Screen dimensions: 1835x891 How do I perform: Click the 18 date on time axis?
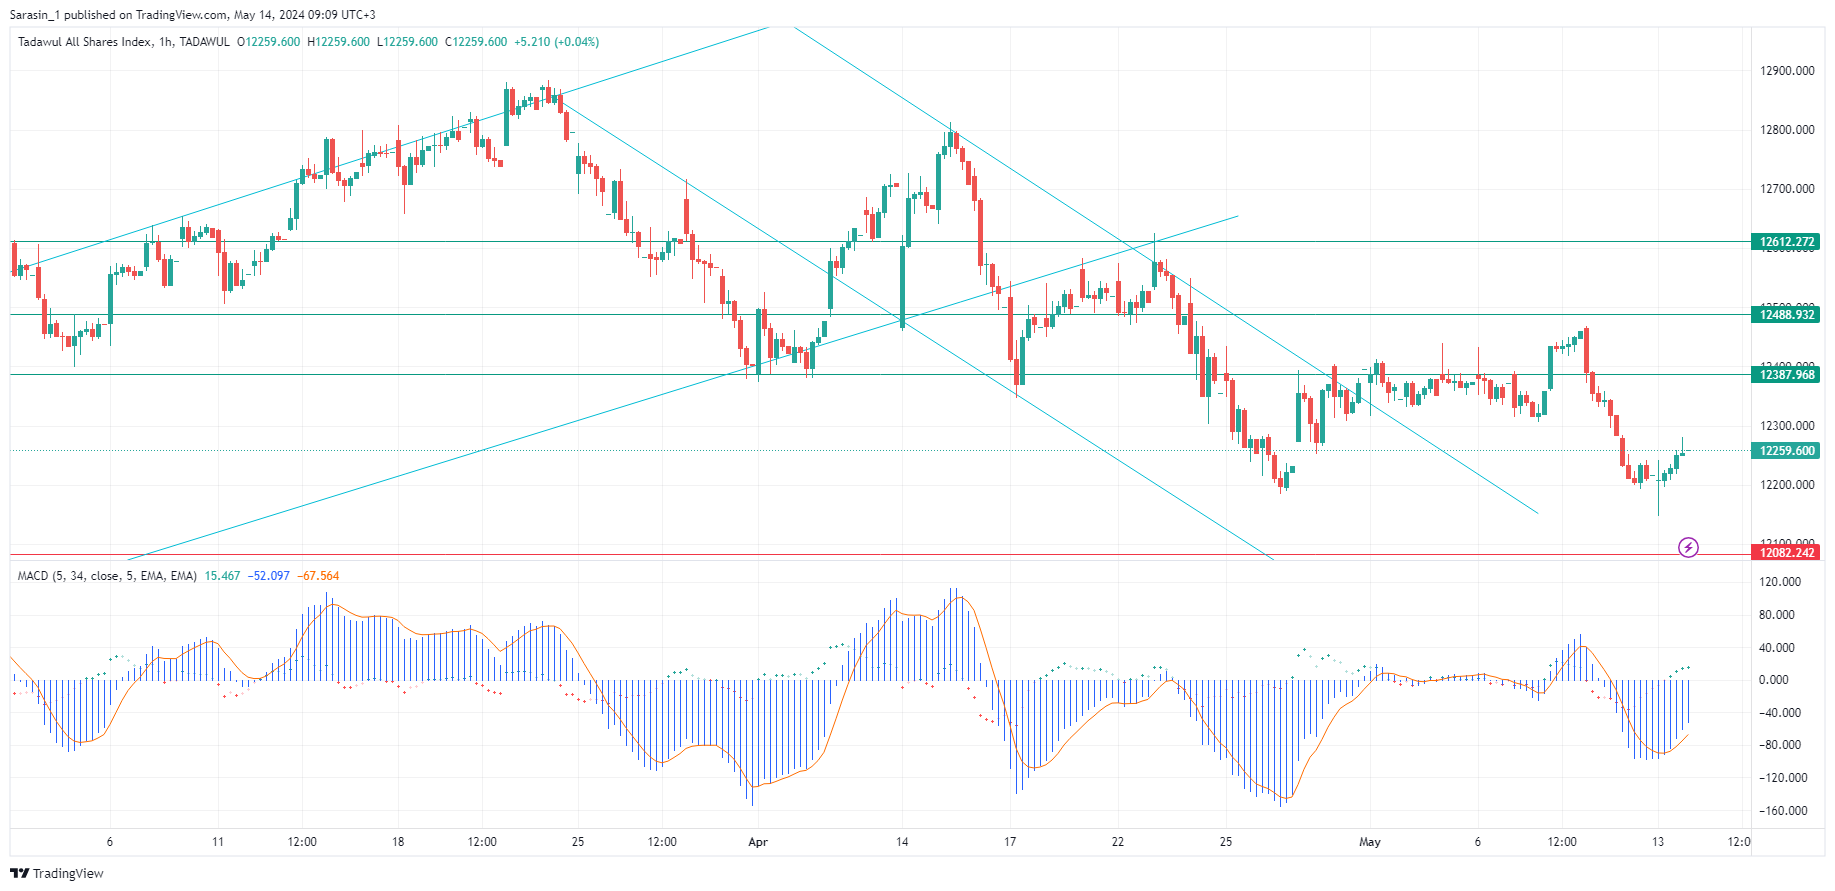(398, 842)
